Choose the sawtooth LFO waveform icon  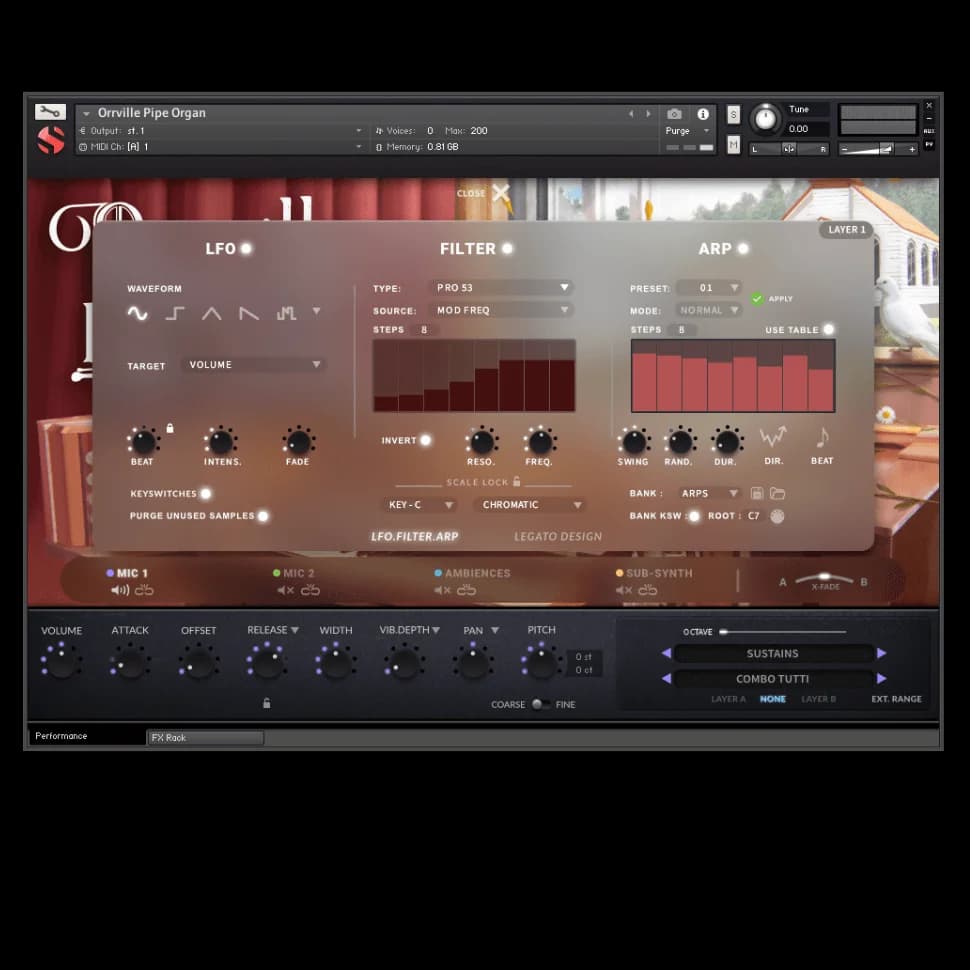click(249, 313)
